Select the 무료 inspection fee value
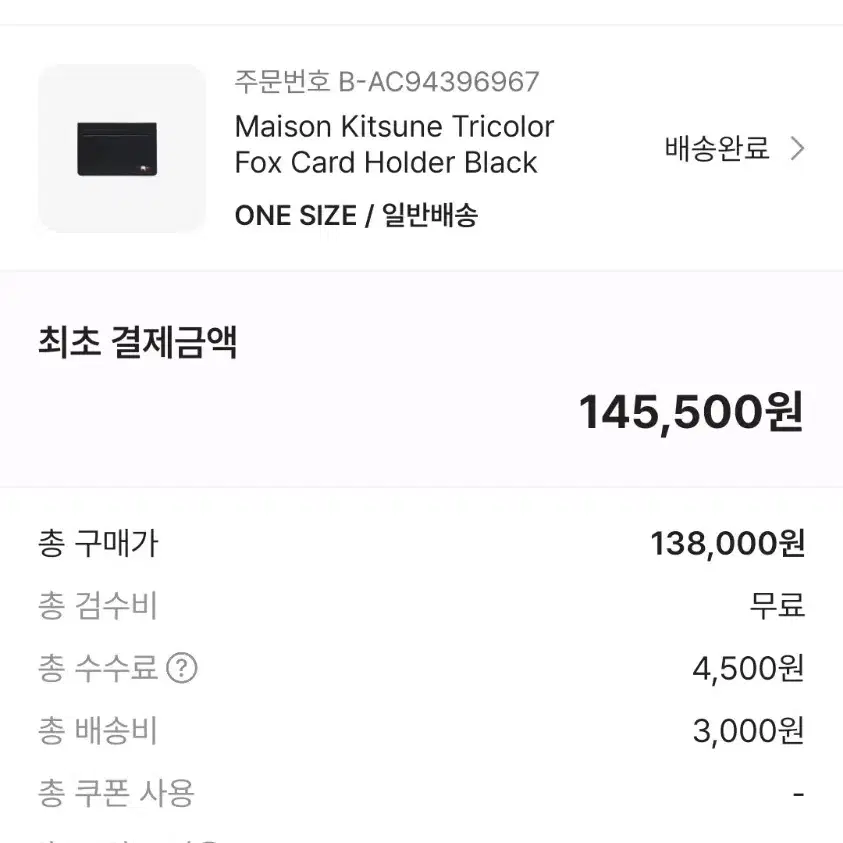The width and height of the screenshot is (843, 843). pyautogui.click(x=777, y=606)
